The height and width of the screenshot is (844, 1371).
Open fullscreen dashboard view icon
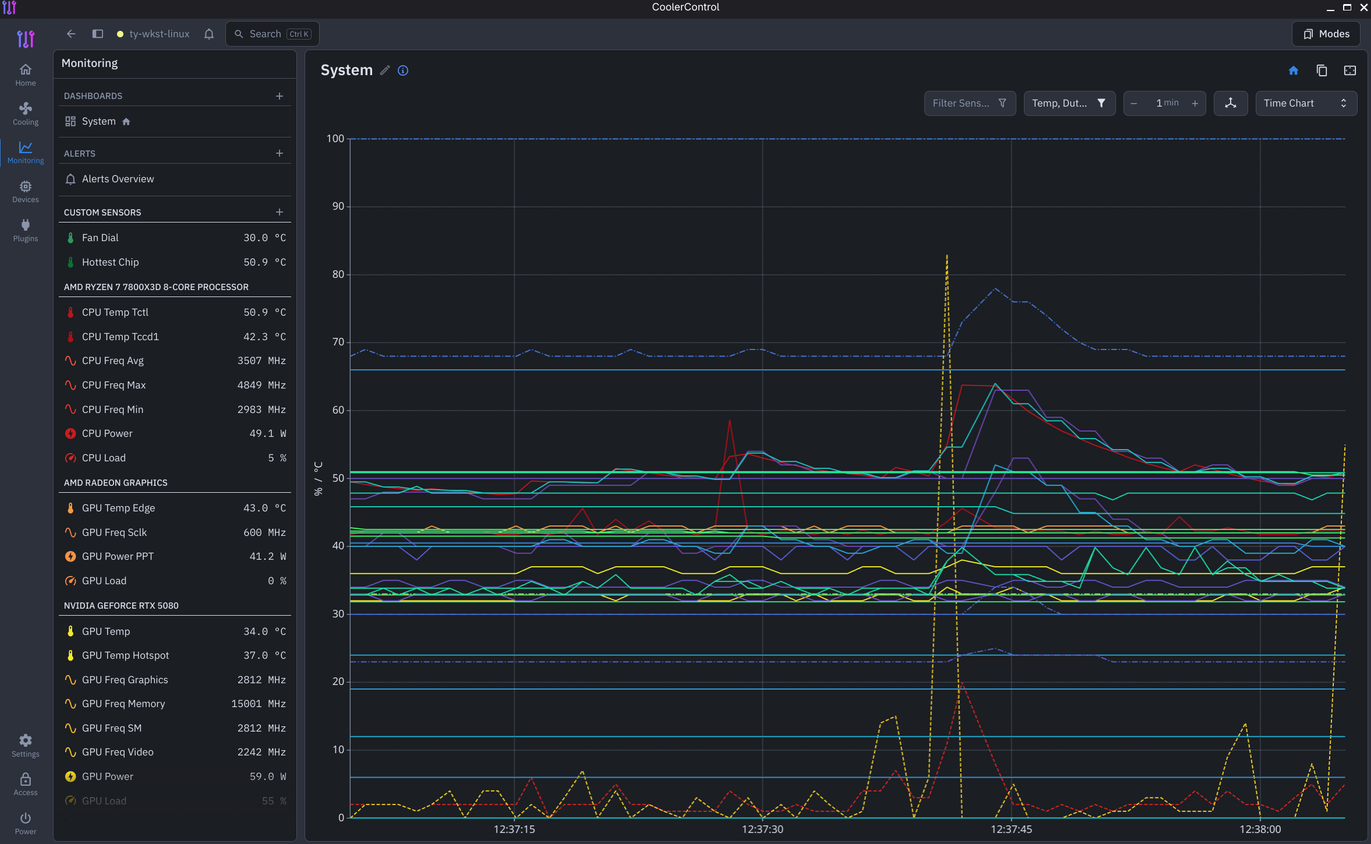(x=1350, y=70)
